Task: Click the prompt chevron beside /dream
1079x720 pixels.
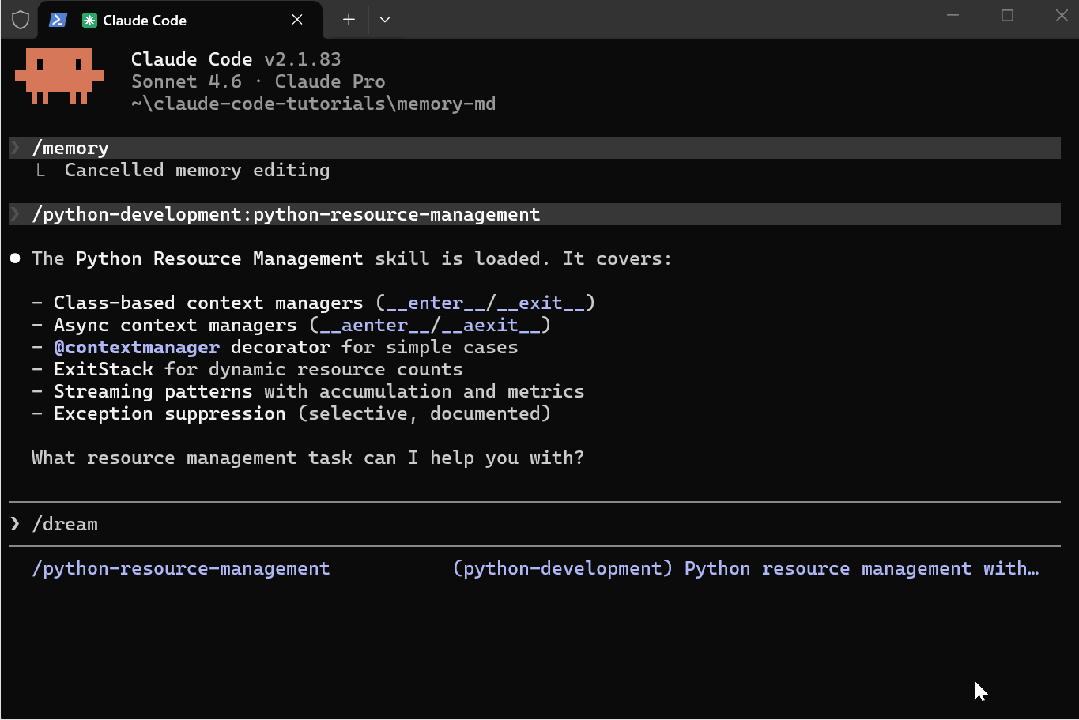Action: (x=16, y=524)
